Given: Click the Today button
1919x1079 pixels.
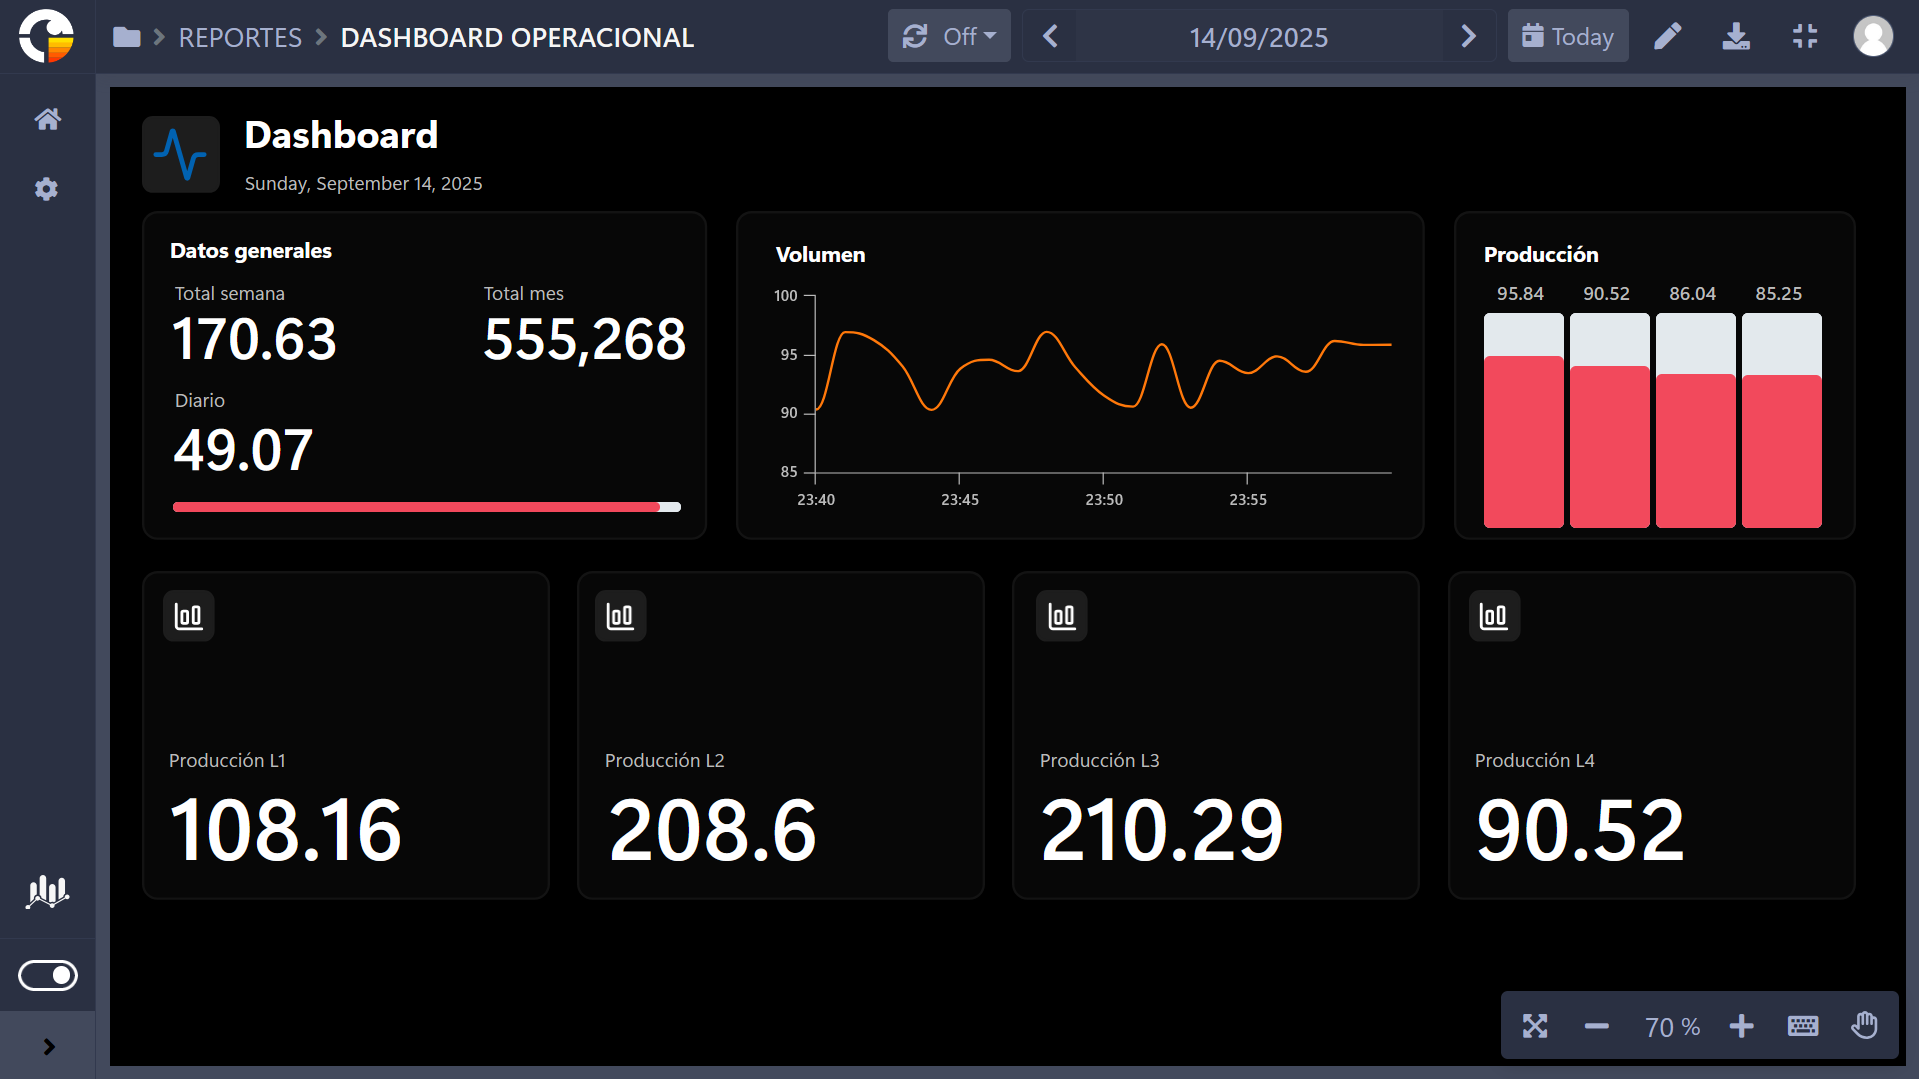Looking at the screenshot, I should pyautogui.click(x=1567, y=37).
